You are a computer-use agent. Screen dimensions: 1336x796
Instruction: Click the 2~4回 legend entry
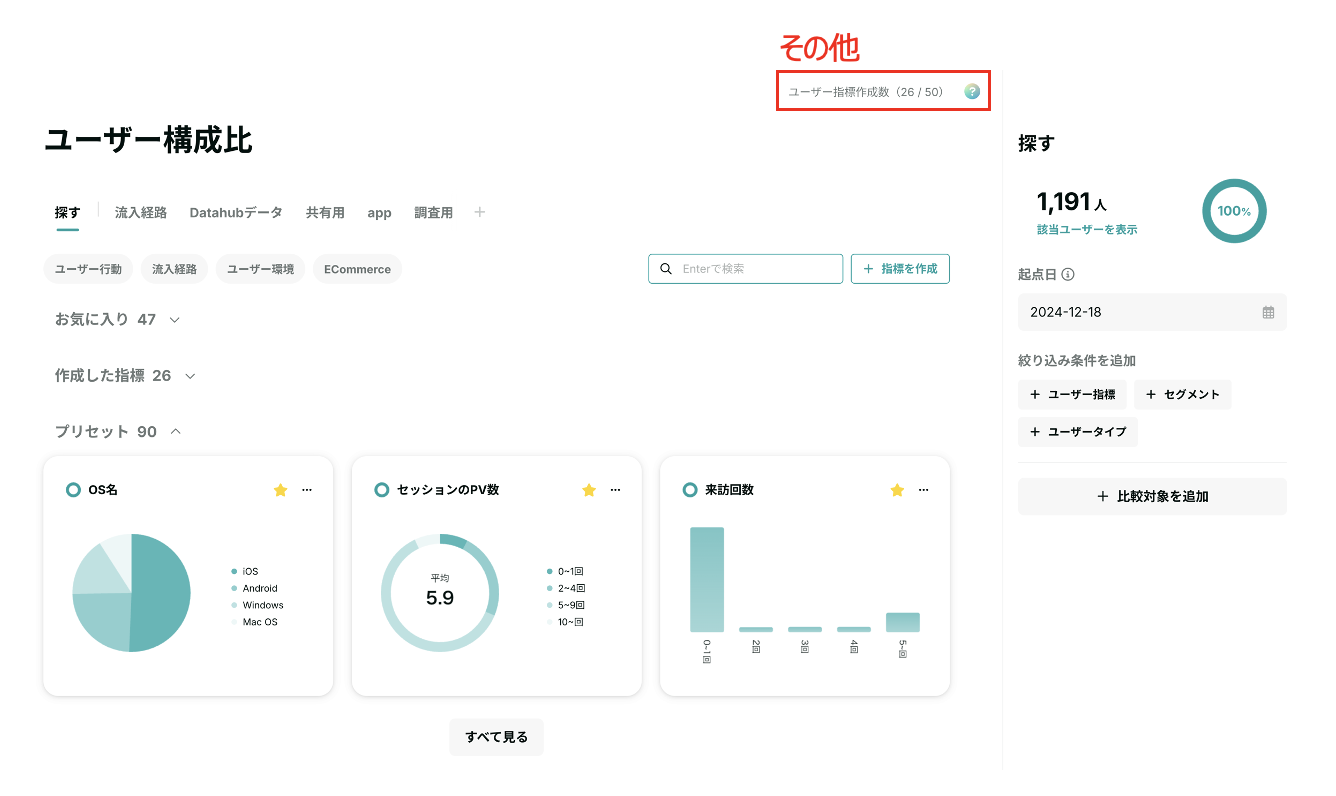point(565,589)
